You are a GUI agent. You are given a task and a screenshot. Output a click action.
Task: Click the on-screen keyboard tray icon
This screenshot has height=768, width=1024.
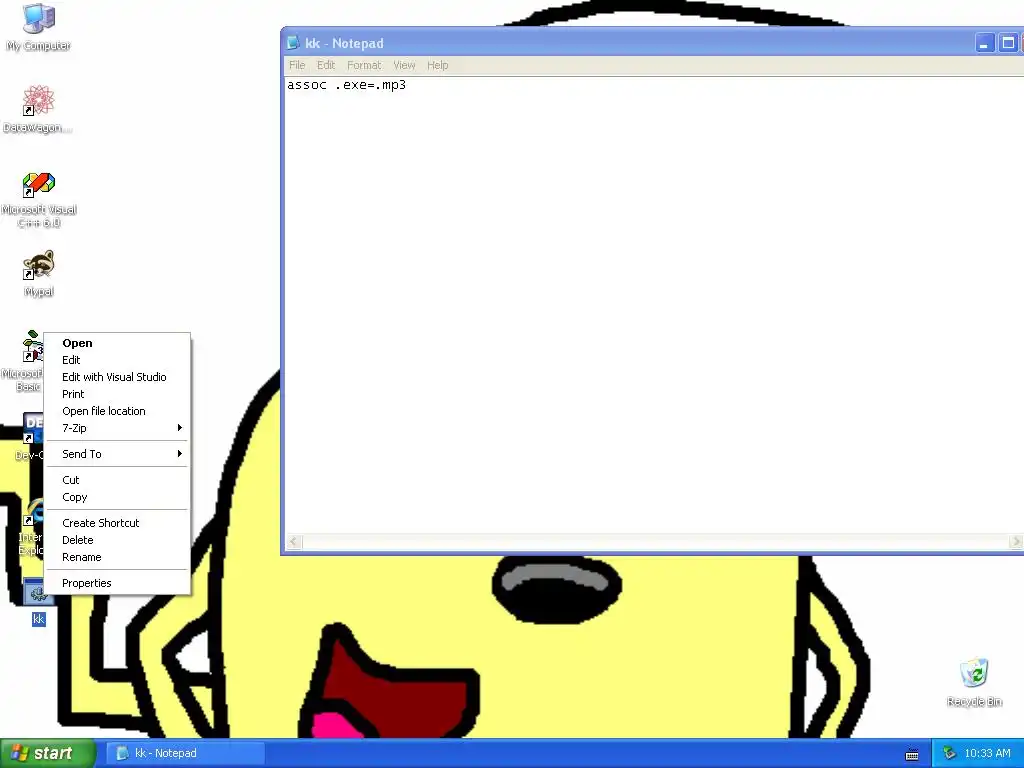pyautogui.click(x=912, y=754)
